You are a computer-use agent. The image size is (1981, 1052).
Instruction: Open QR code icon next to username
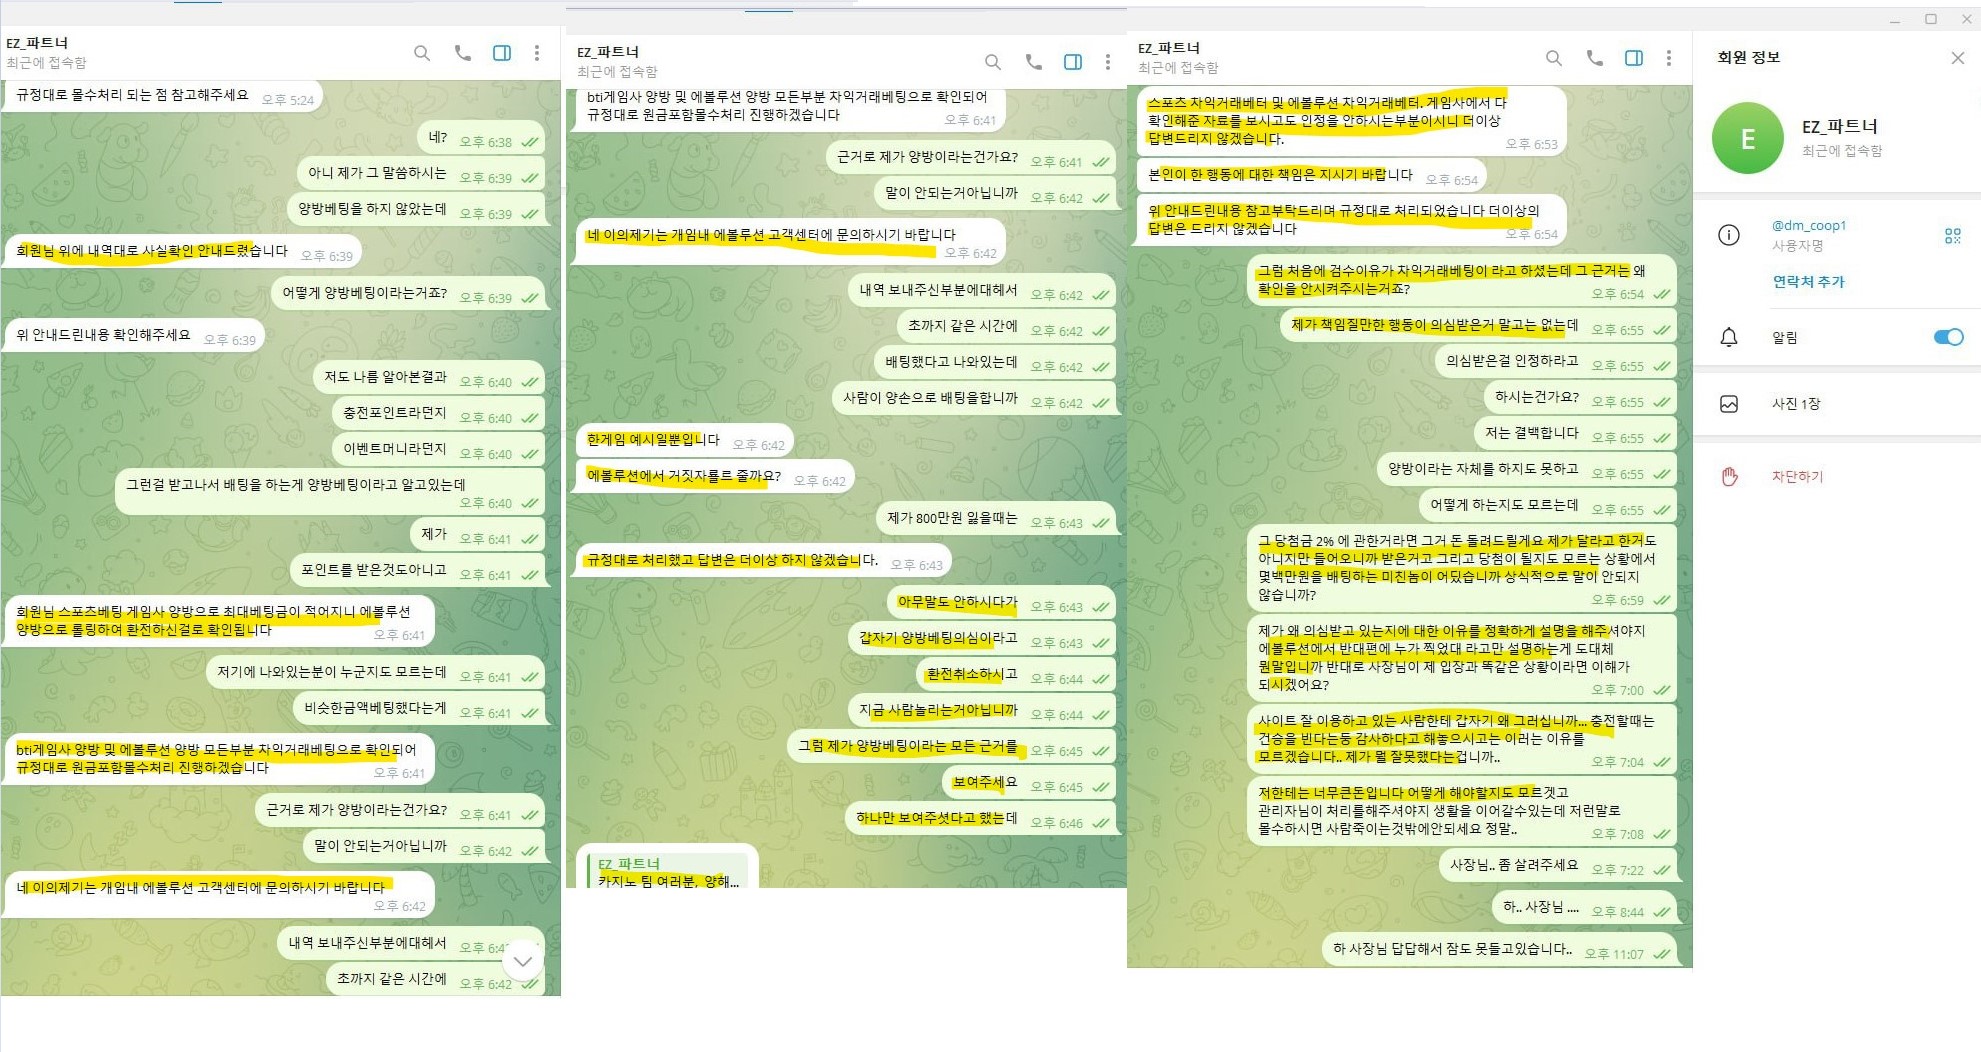(x=1952, y=236)
